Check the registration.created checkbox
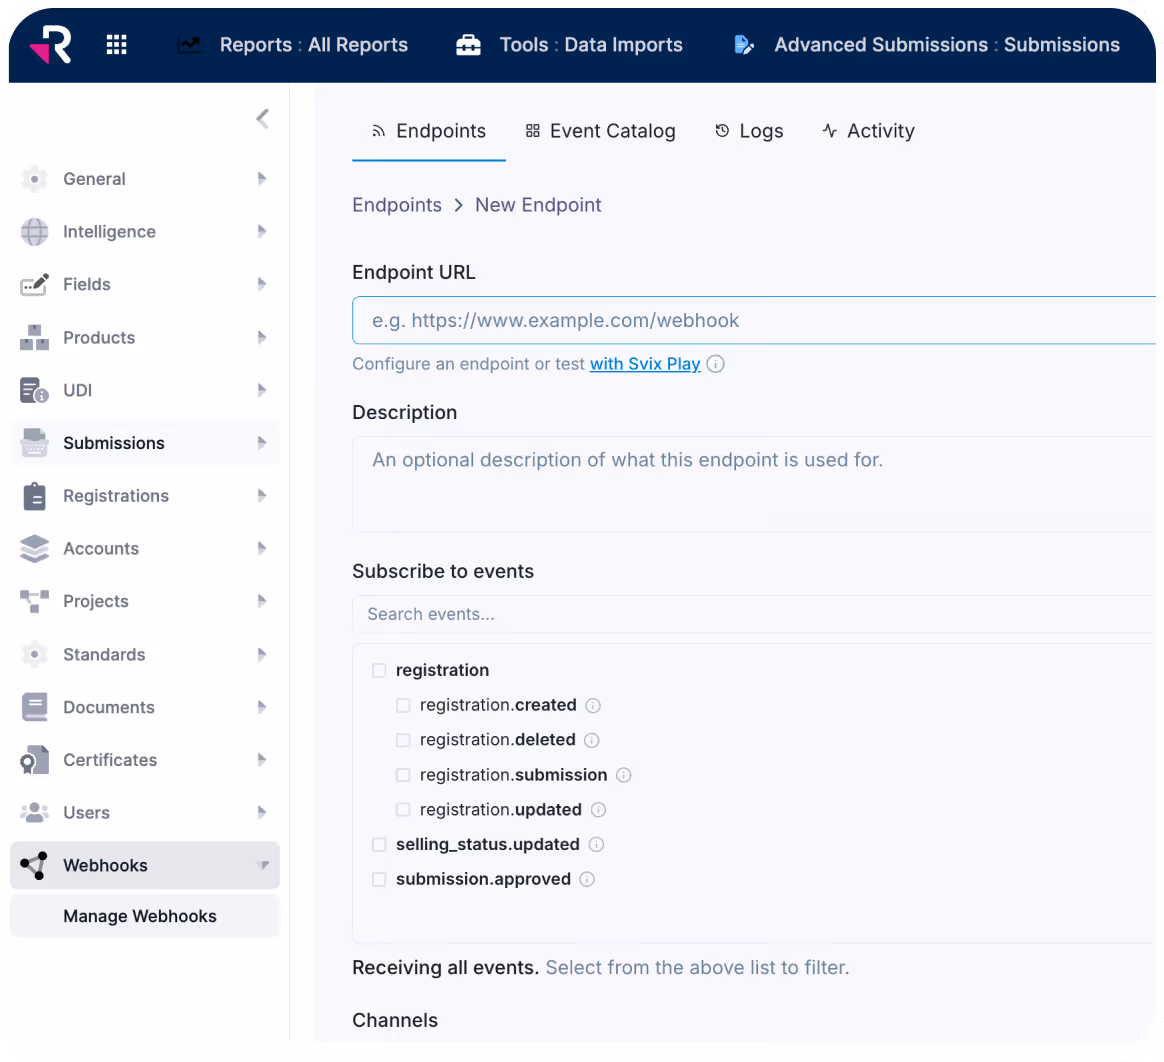The image size is (1164, 1062). click(x=403, y=705)
